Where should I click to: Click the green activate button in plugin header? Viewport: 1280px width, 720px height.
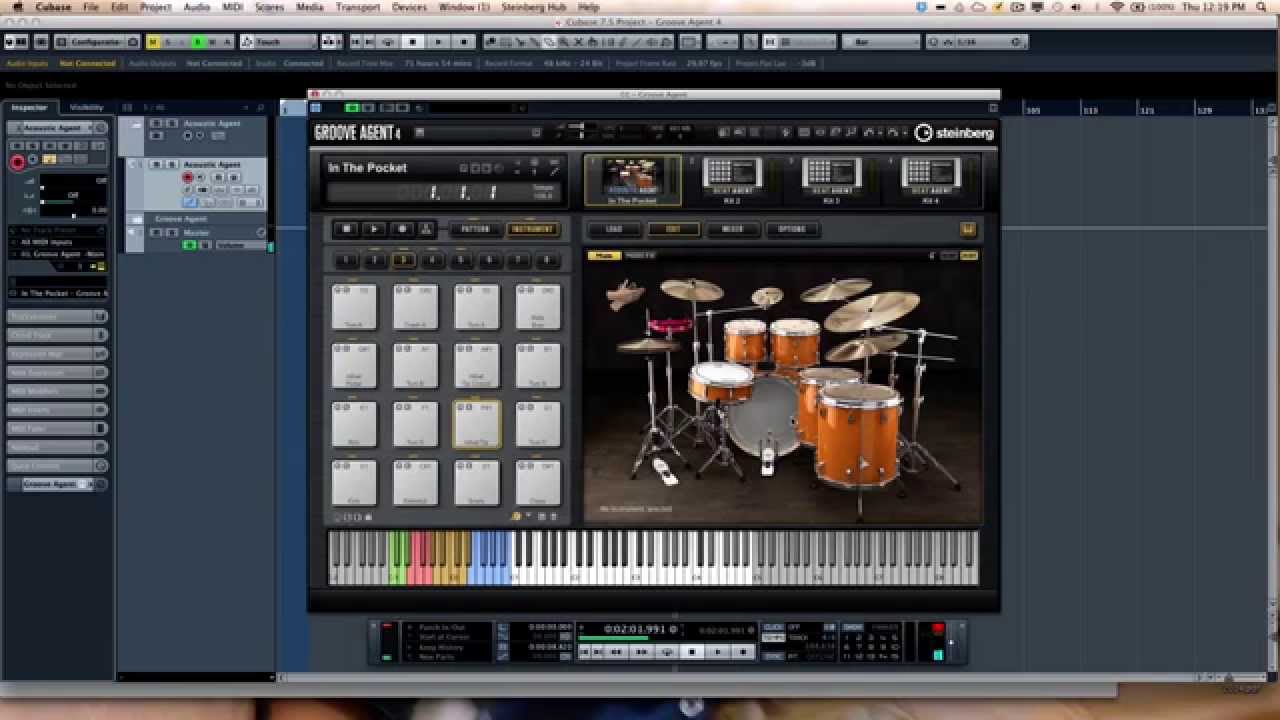[351, 108]
